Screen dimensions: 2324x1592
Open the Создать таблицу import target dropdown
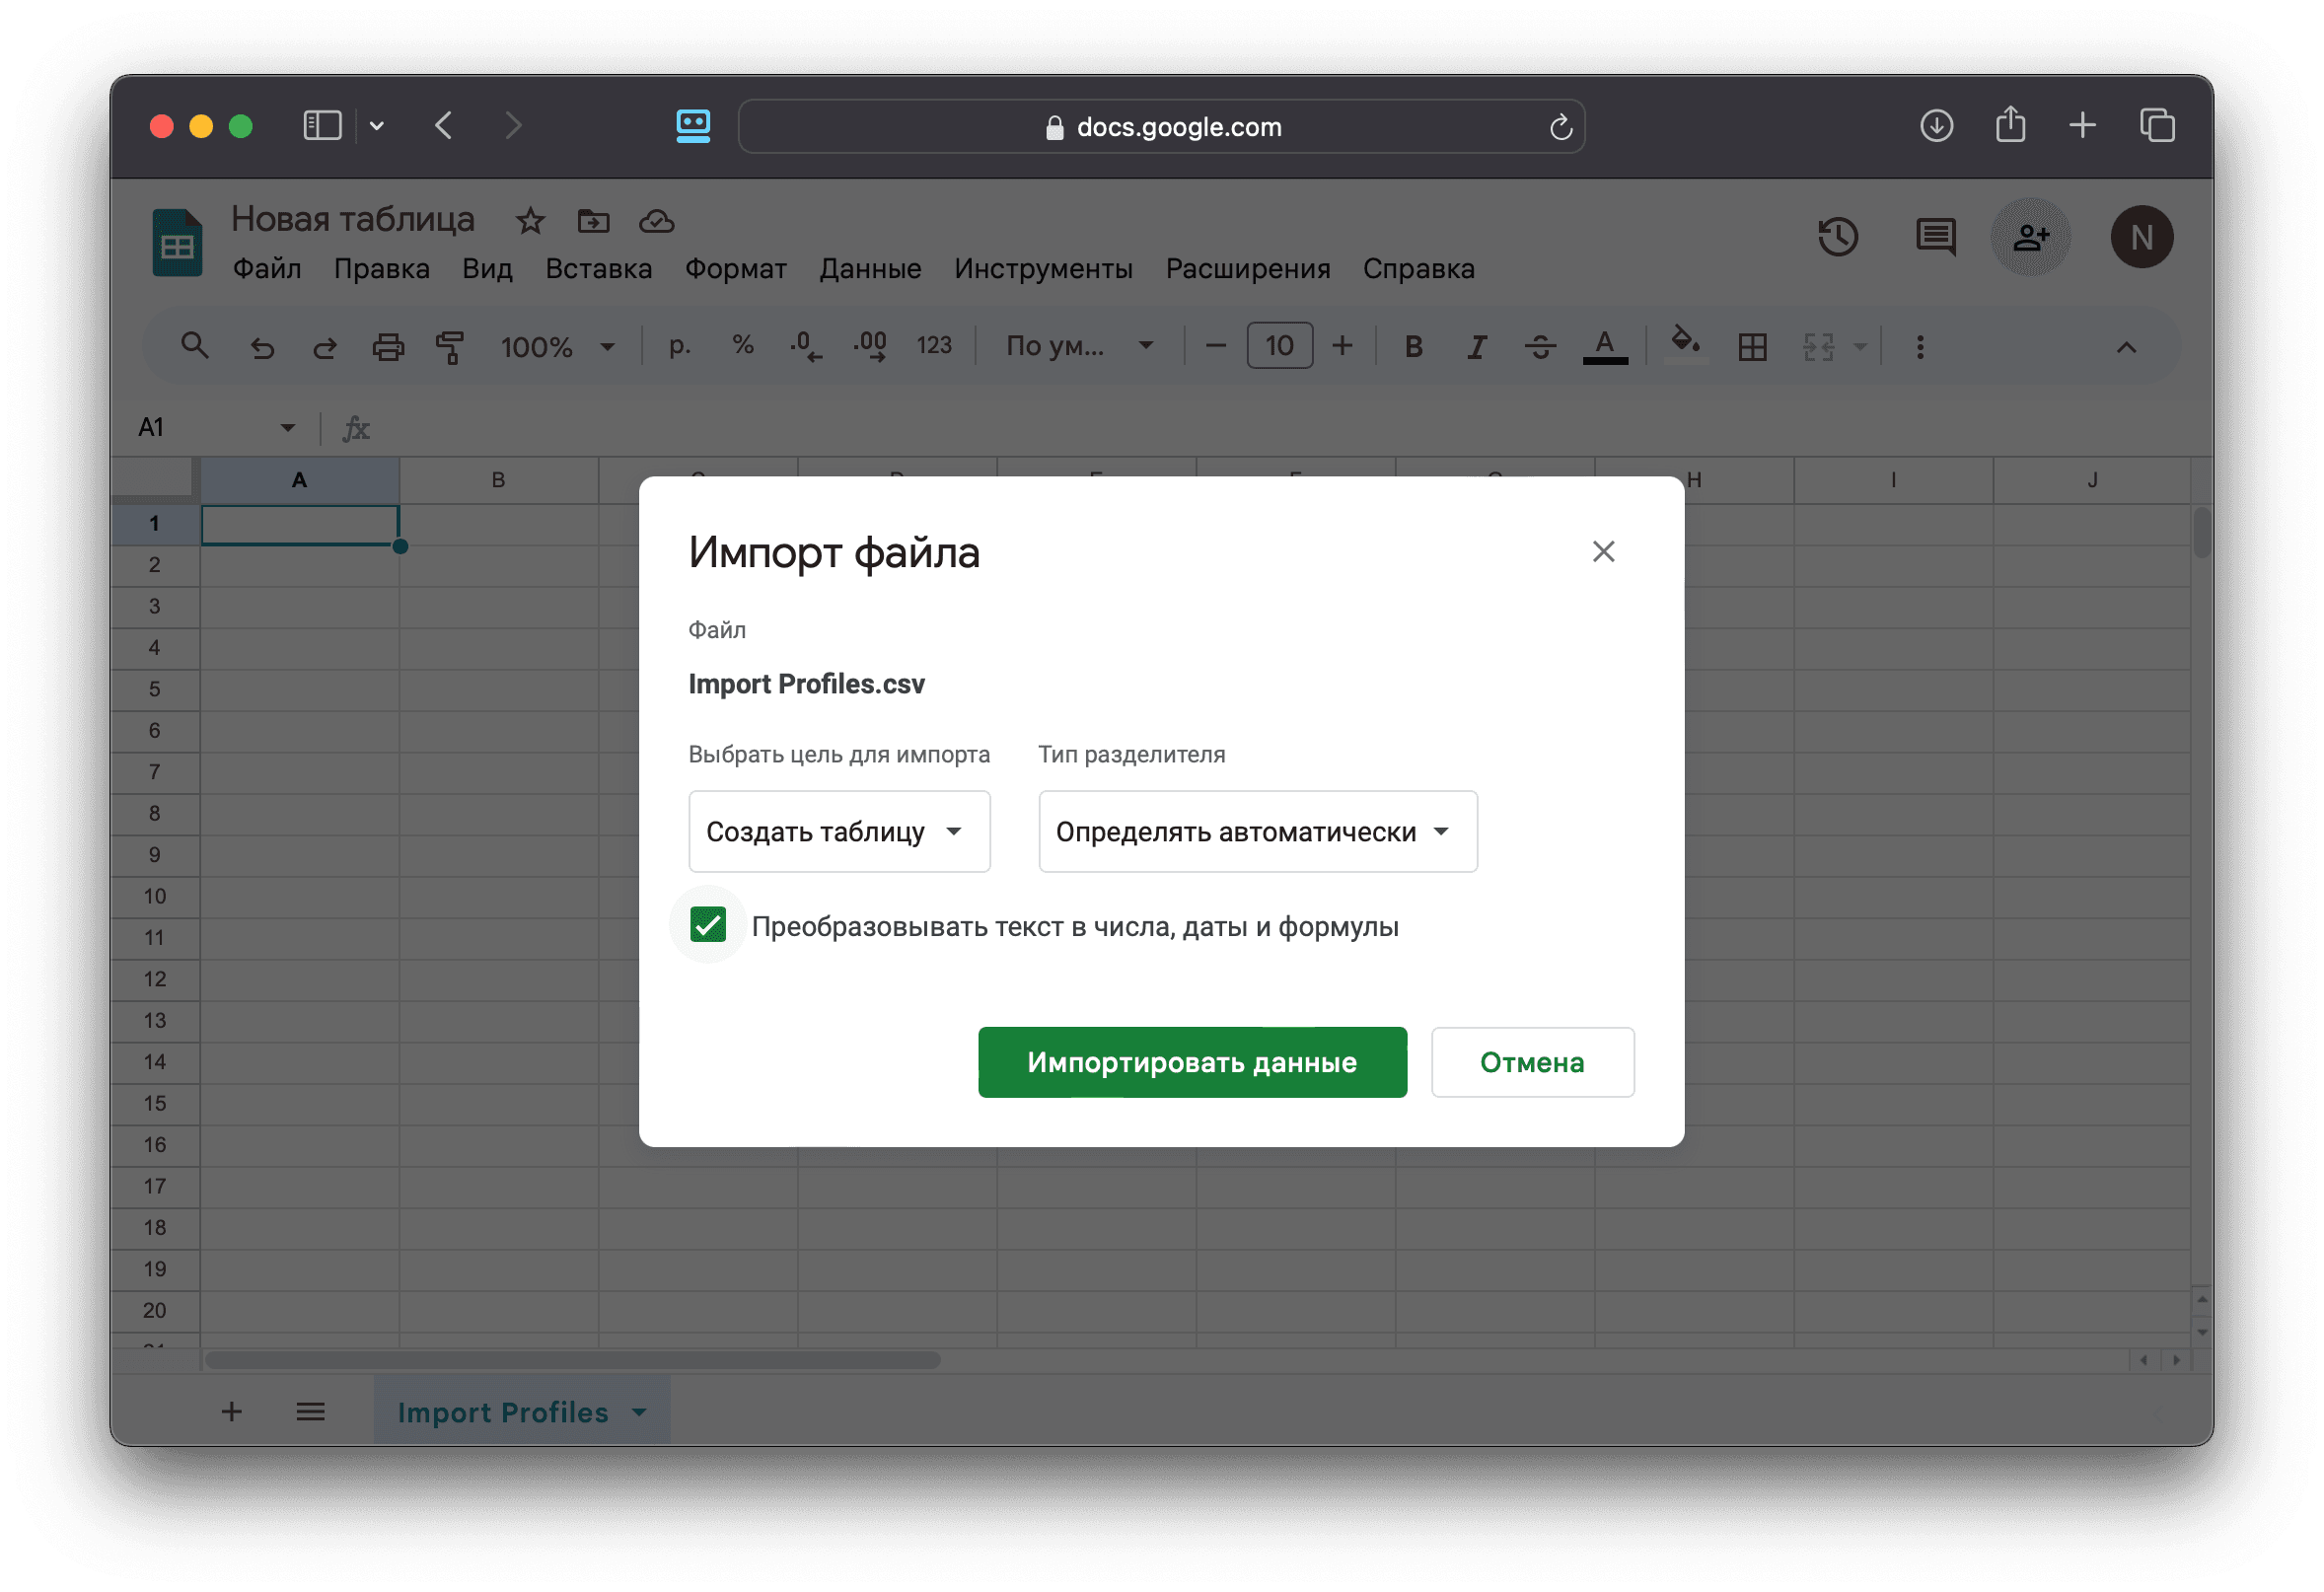838,832
